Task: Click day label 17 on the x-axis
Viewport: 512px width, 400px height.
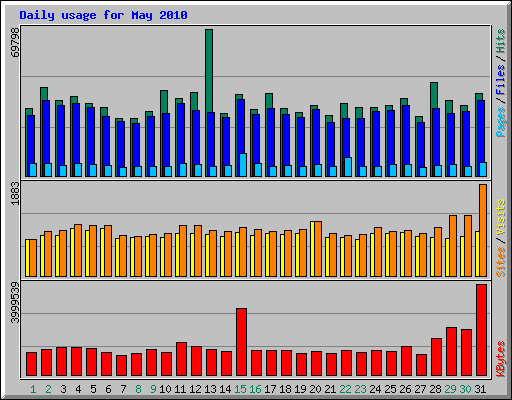Action: point(270,389)
